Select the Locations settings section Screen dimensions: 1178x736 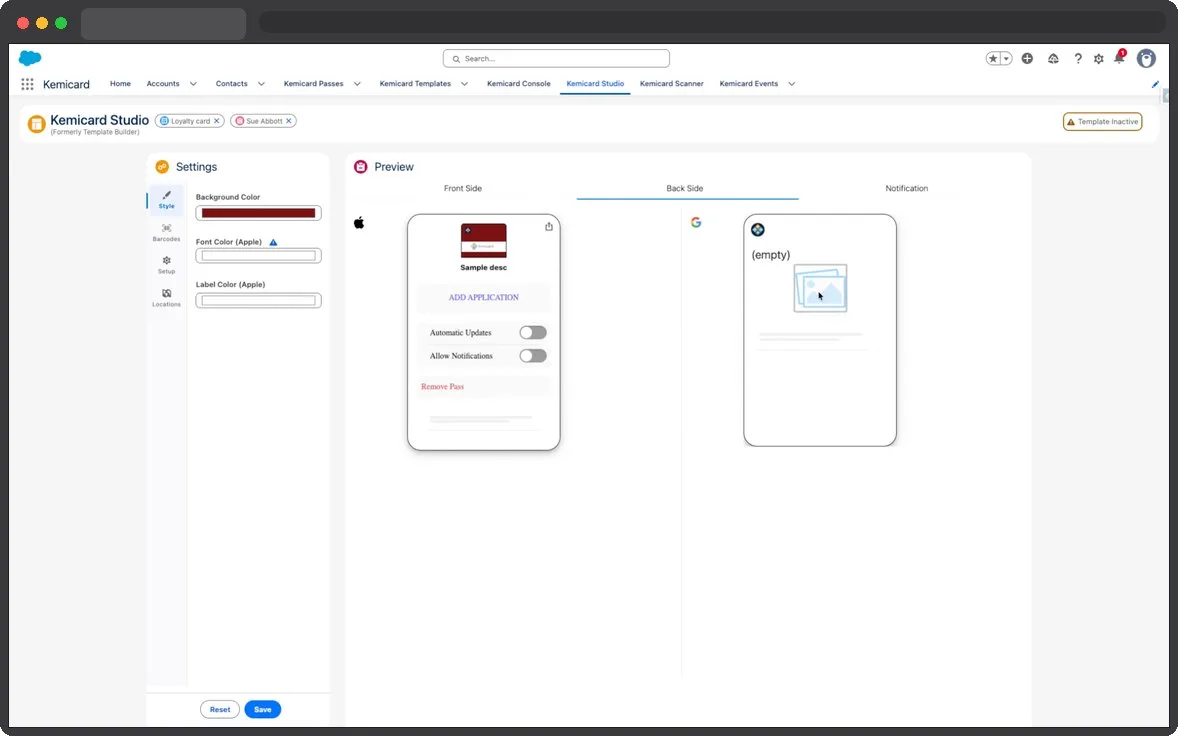tap(166, 298)
